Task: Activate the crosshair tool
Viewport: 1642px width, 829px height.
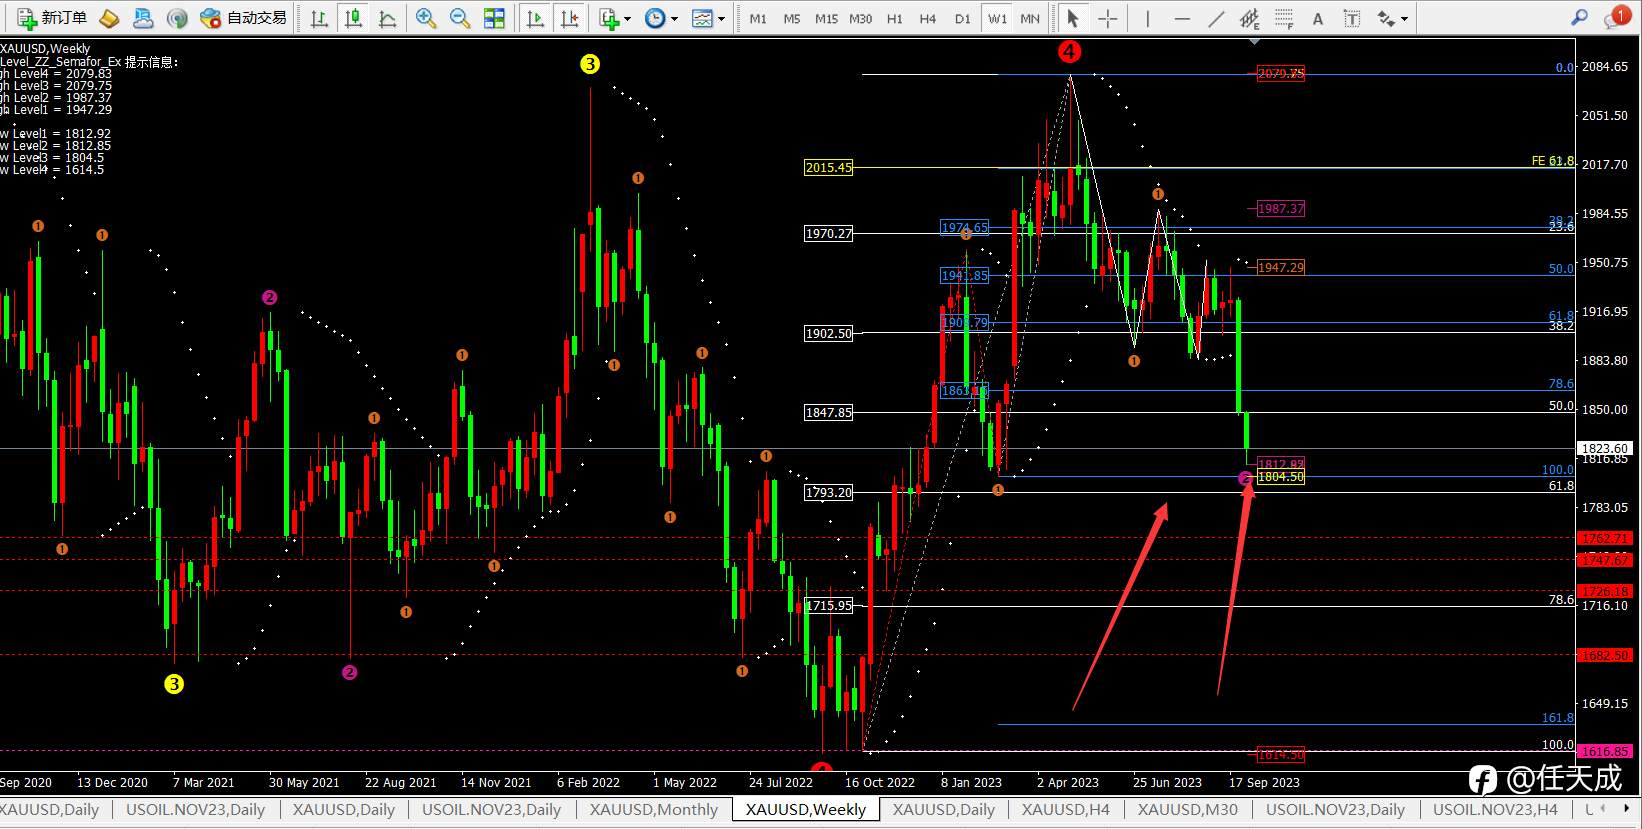Action: pos(1107,18)
